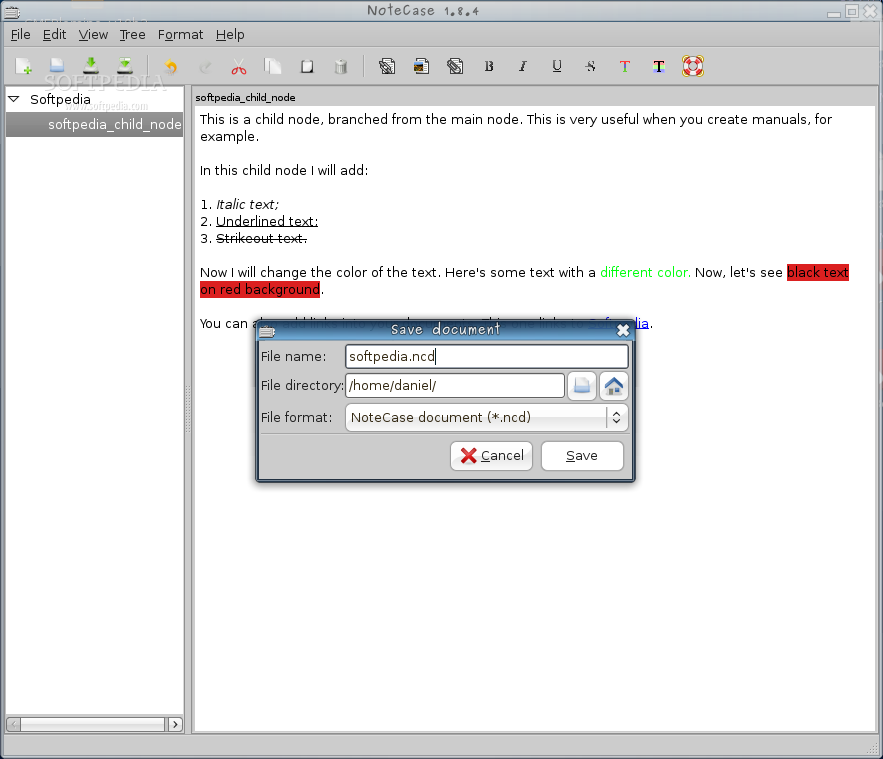Click the Save document toolbar icon
The image size is (883, 759).
pyautogui.click(x=91, y=66)
